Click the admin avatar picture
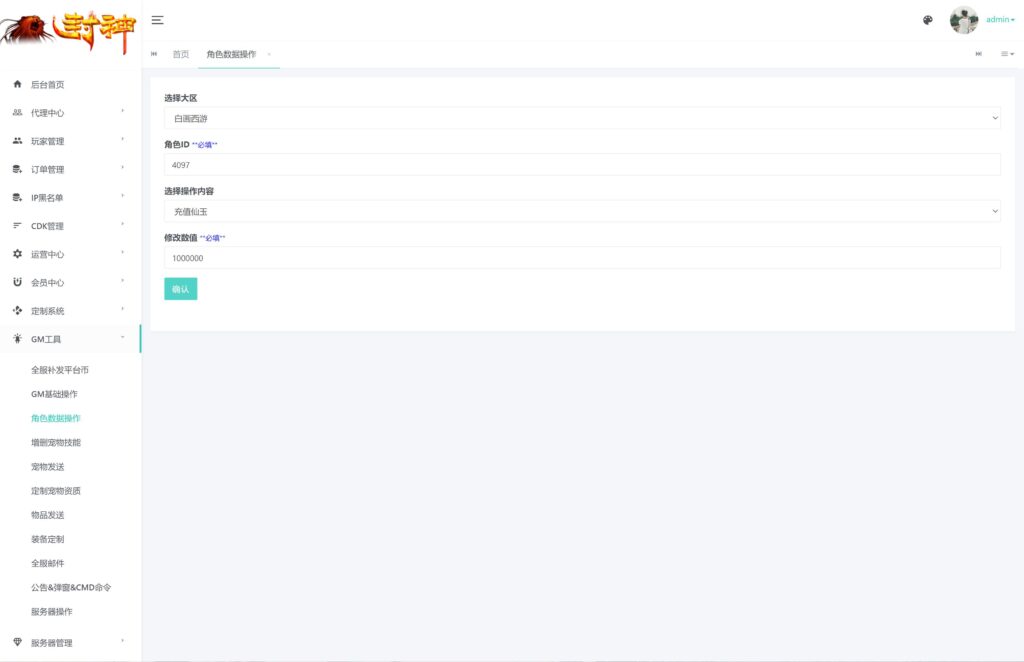This screenshot has width=1024, height=662. 963,20
